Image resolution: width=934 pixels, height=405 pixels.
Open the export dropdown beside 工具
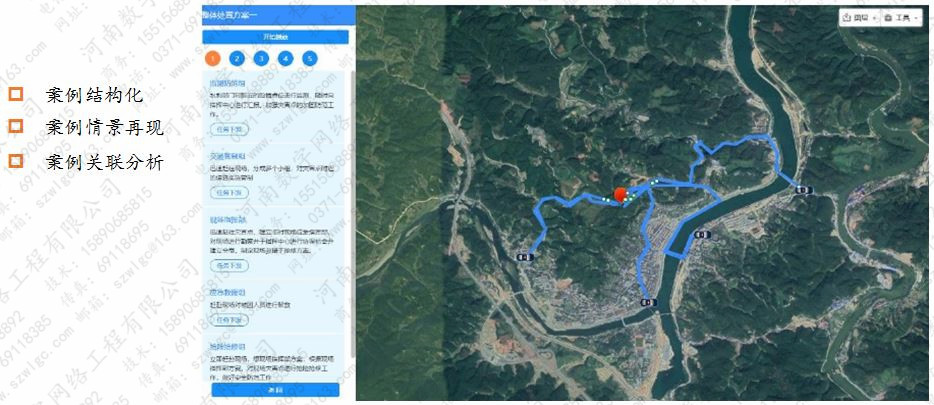859,18
